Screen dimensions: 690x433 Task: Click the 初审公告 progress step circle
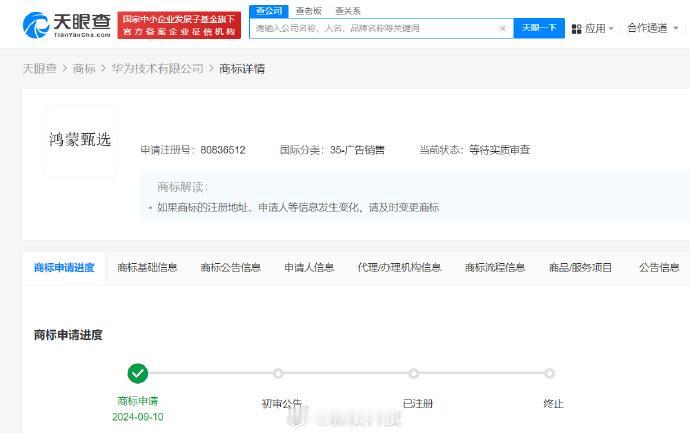click(x=278, y=374)
